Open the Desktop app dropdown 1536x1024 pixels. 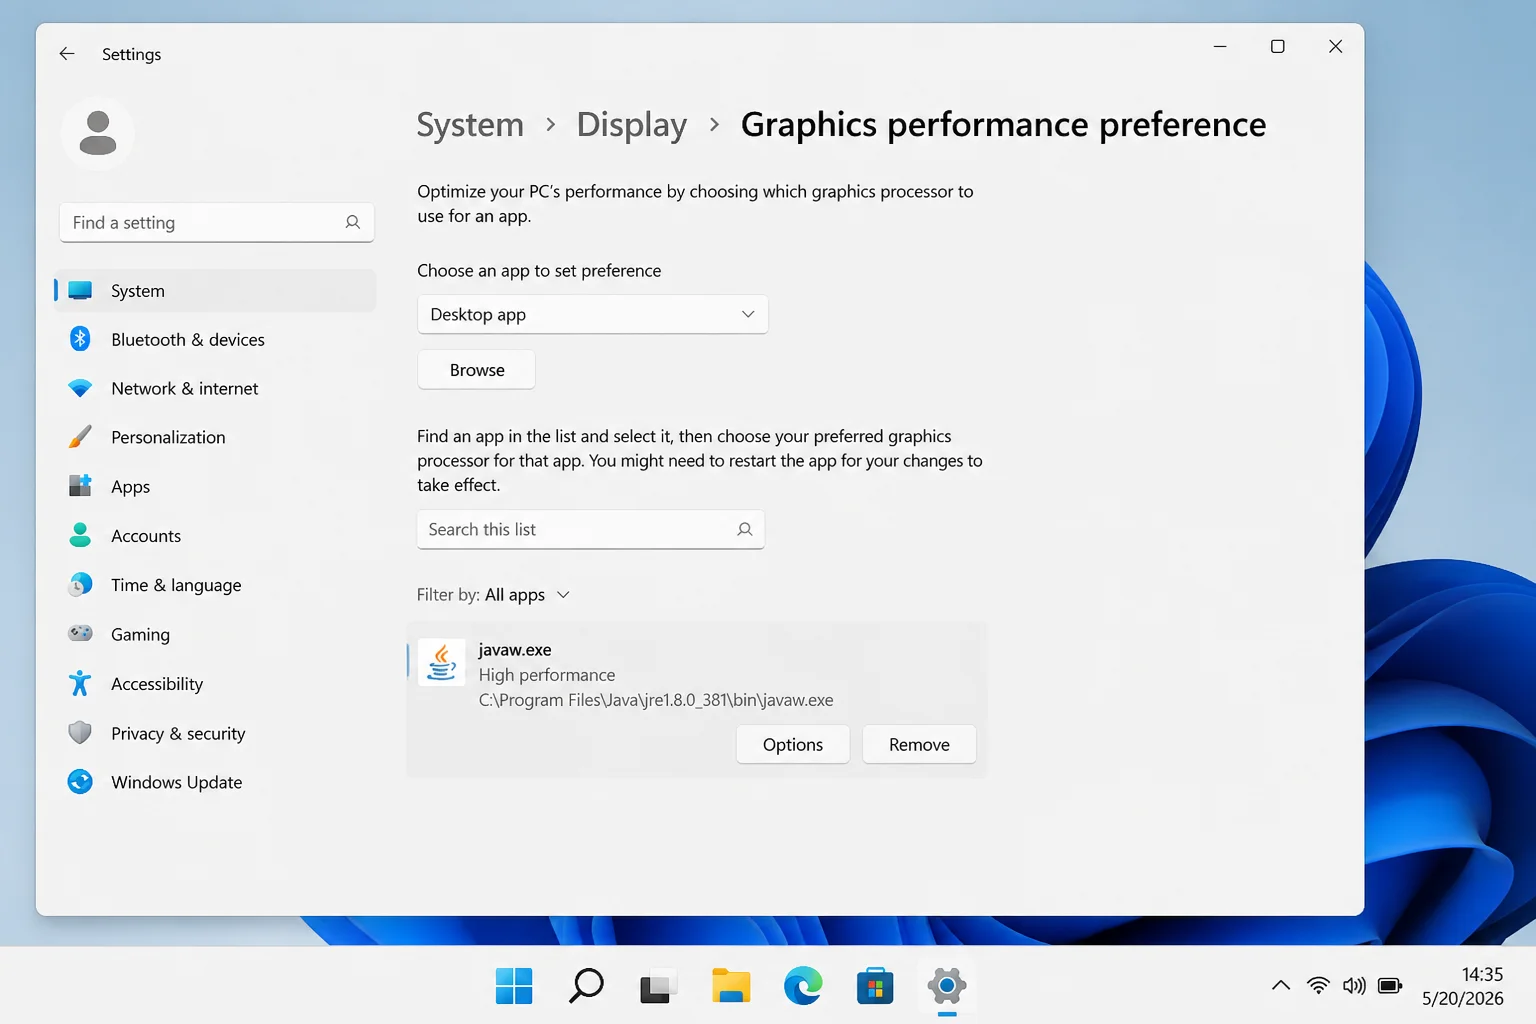(x=593, y=314)
